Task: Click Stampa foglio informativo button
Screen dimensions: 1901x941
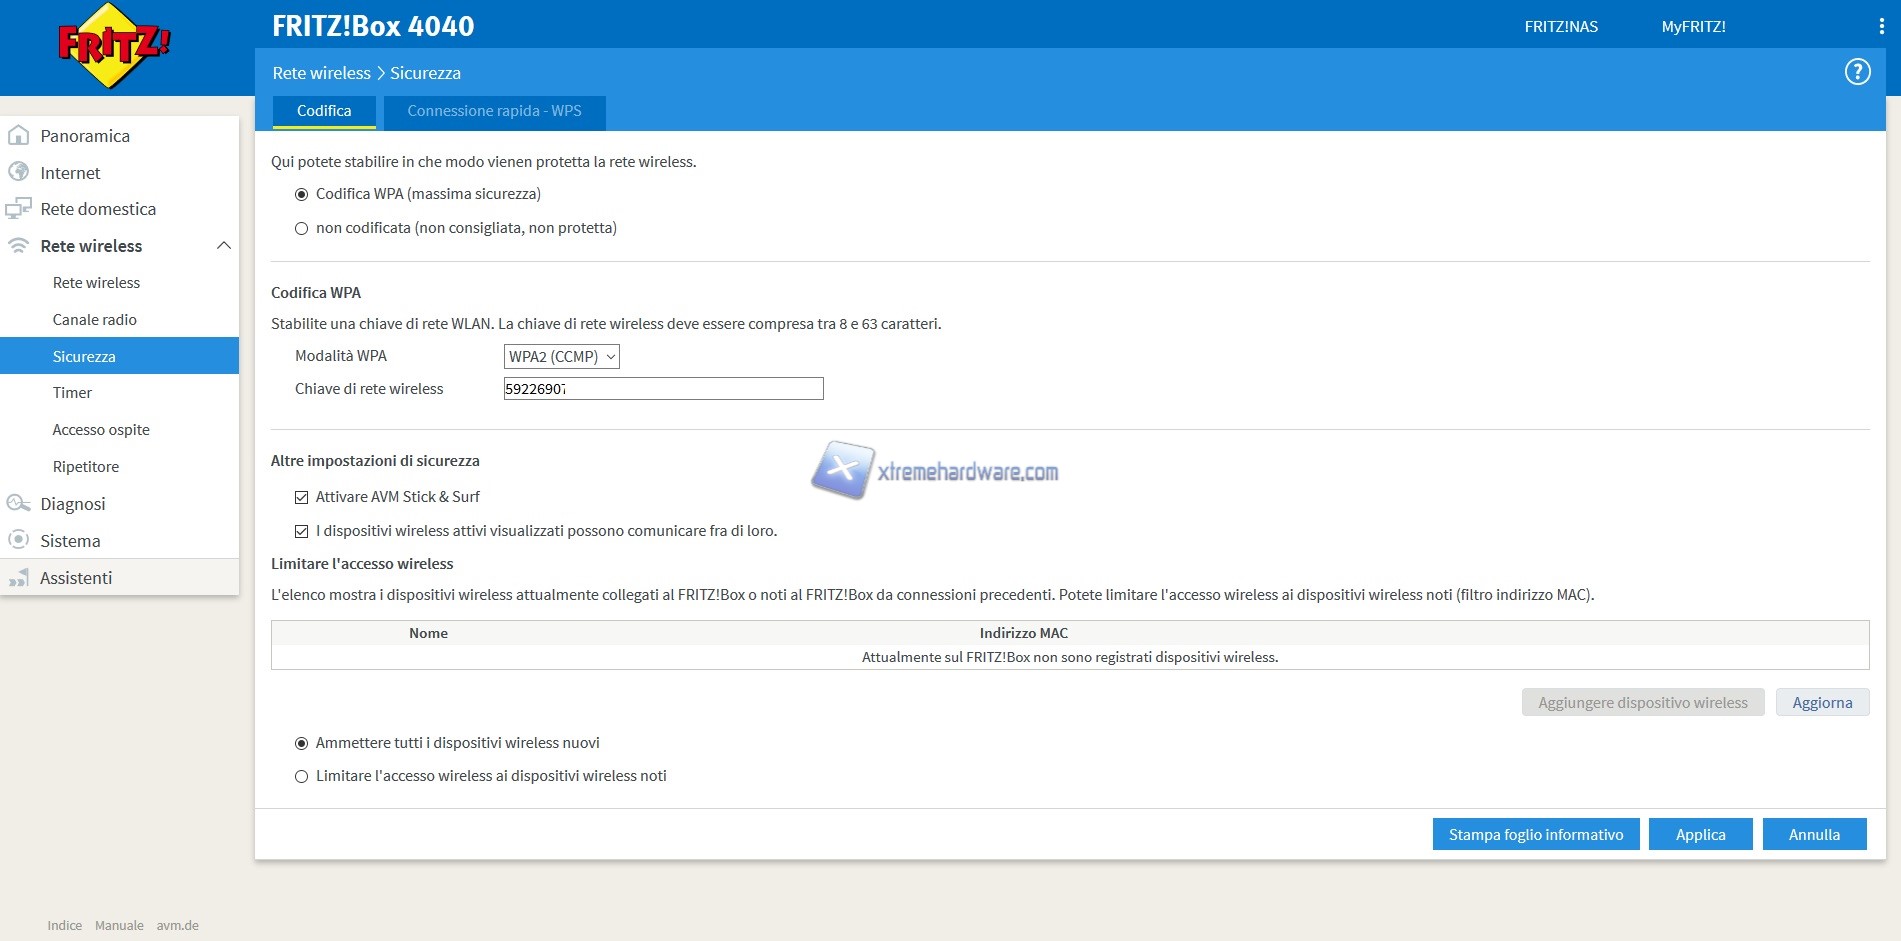Action: 1535,835
